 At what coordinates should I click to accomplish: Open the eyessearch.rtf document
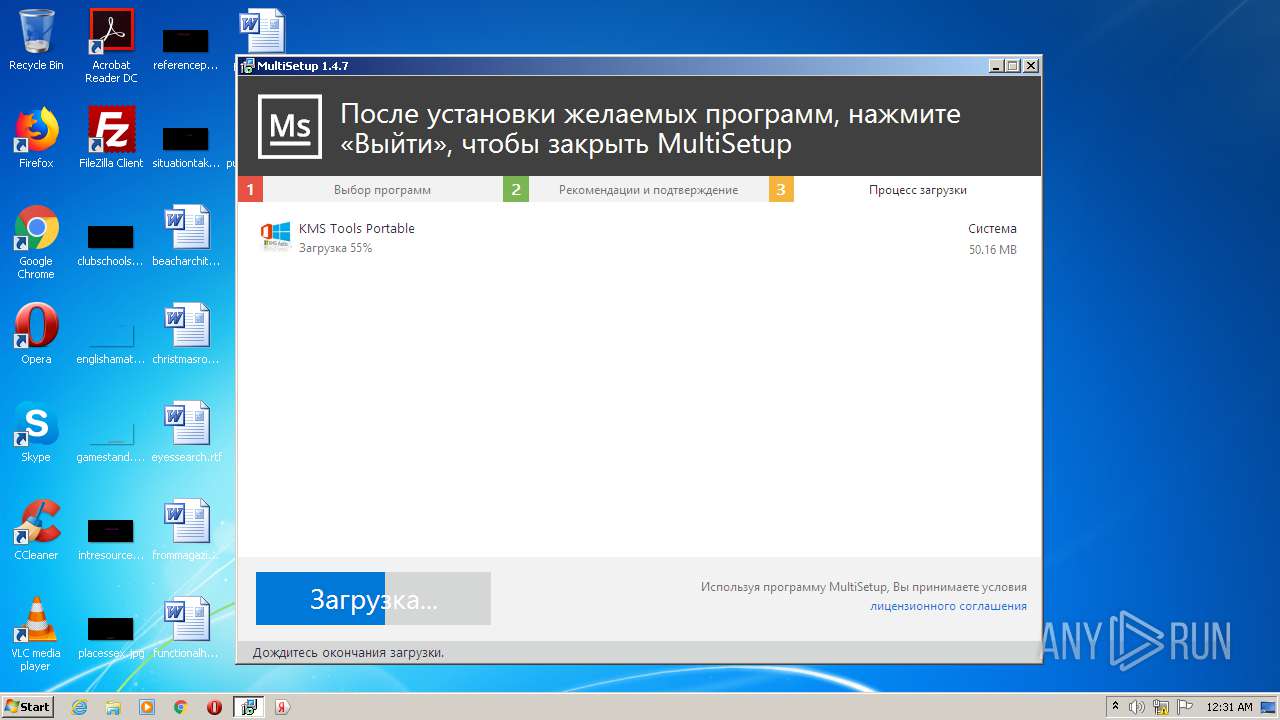(x=186, y=432)
